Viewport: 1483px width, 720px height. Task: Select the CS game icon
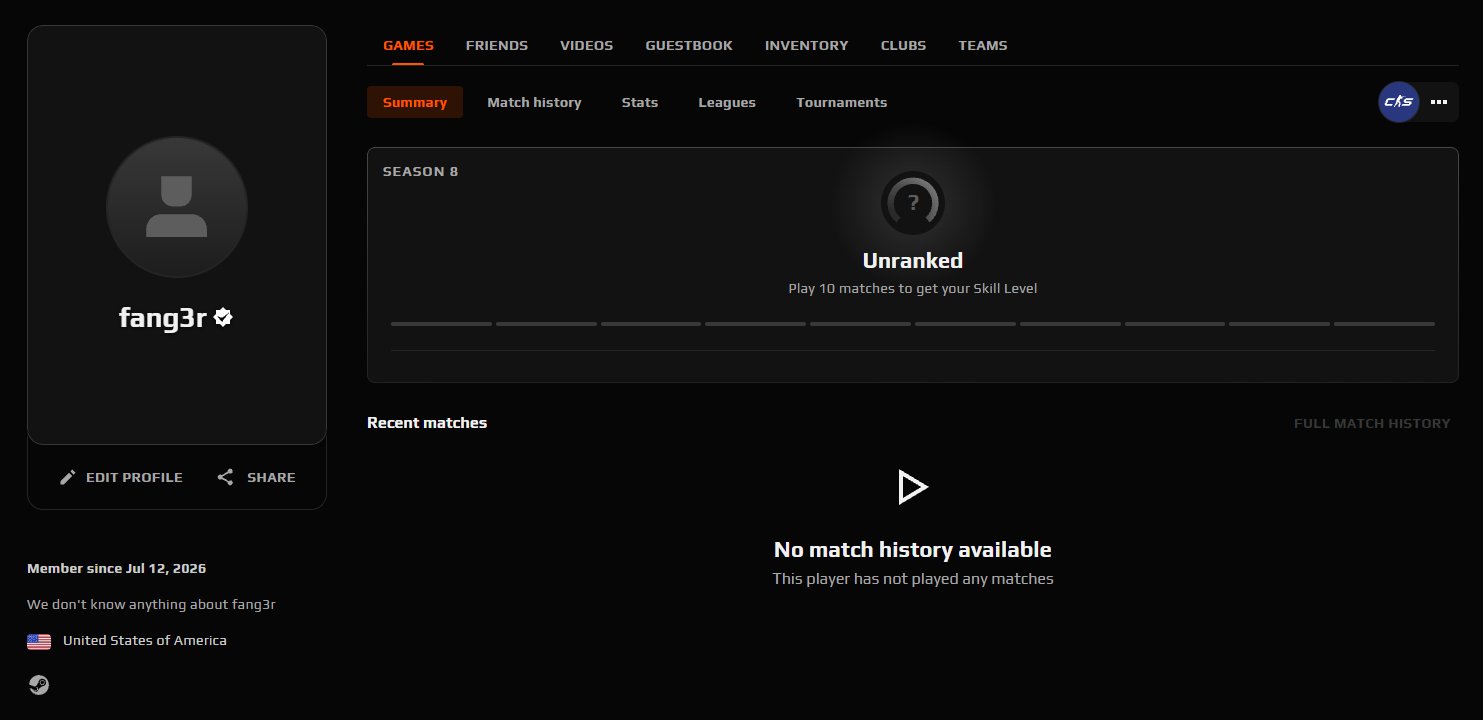[x=1398, y=102]
